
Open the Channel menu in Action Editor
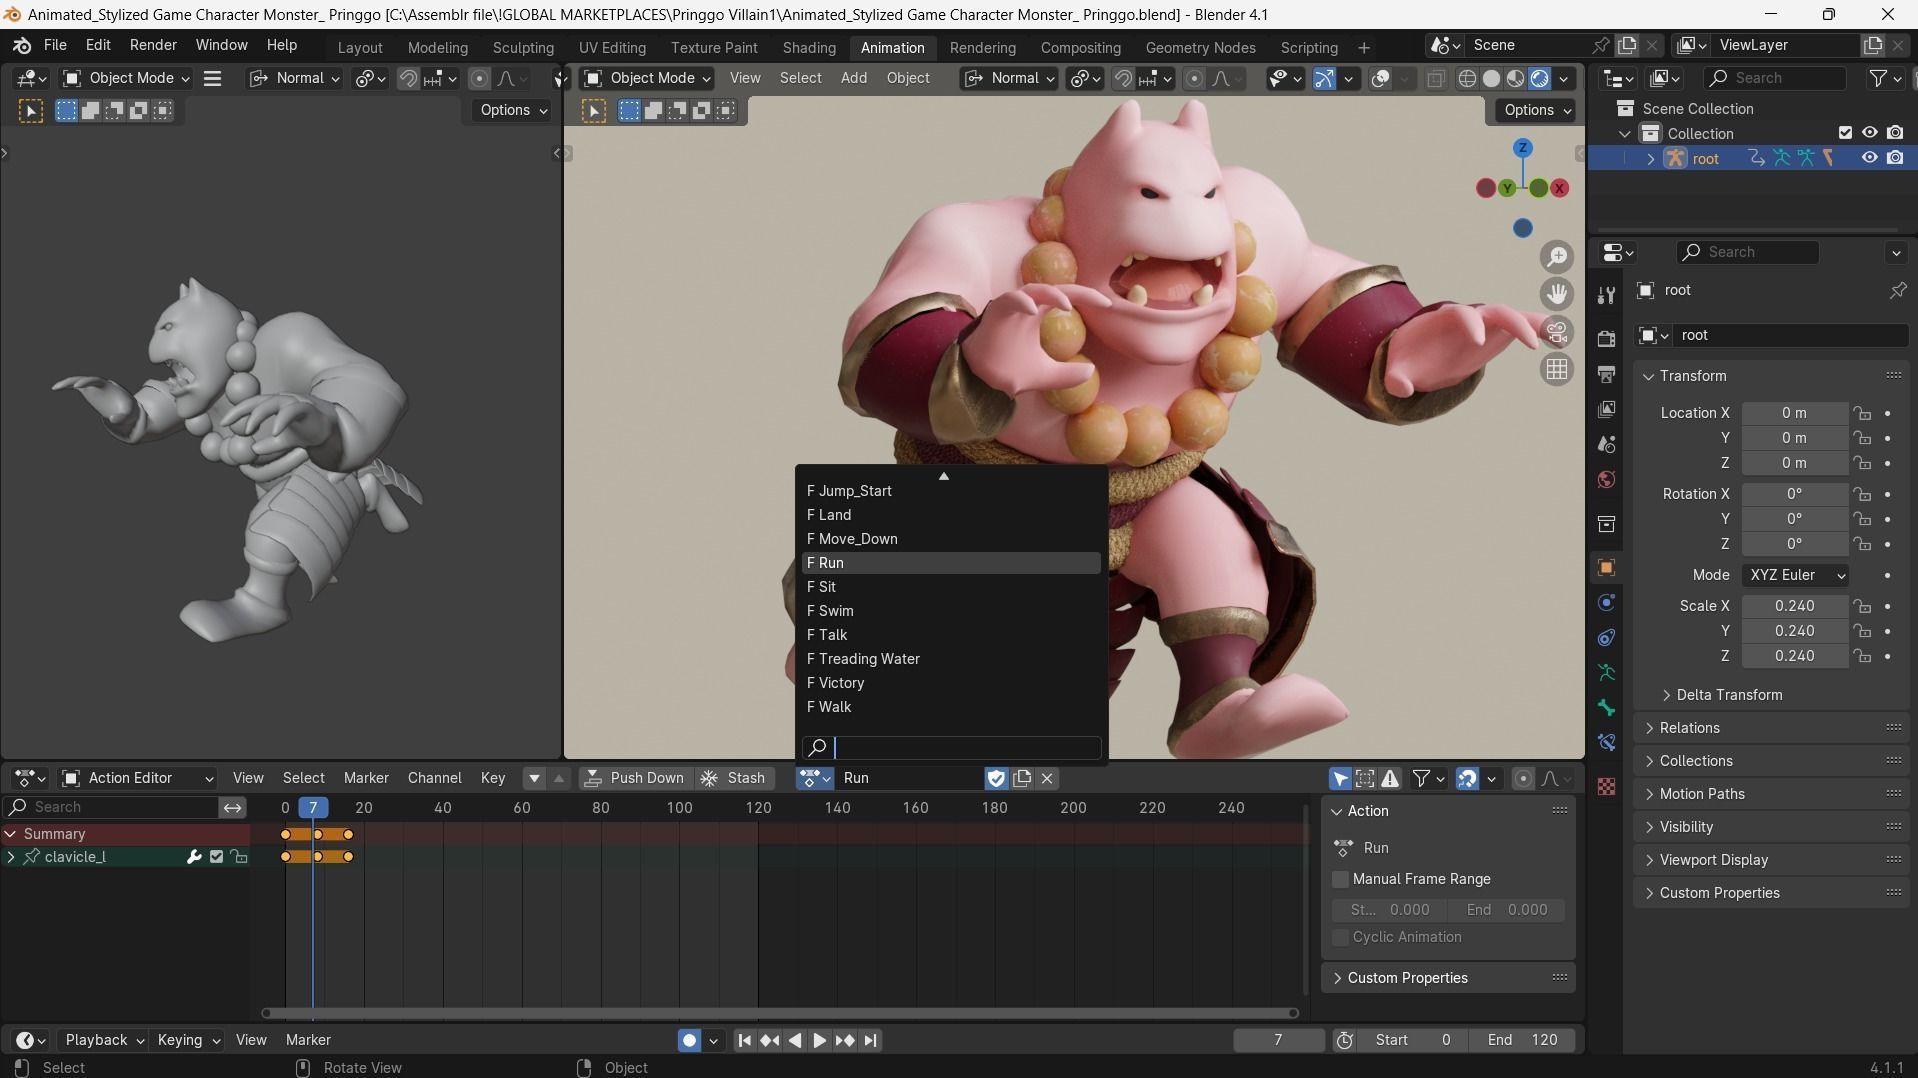tap(434, 778)
